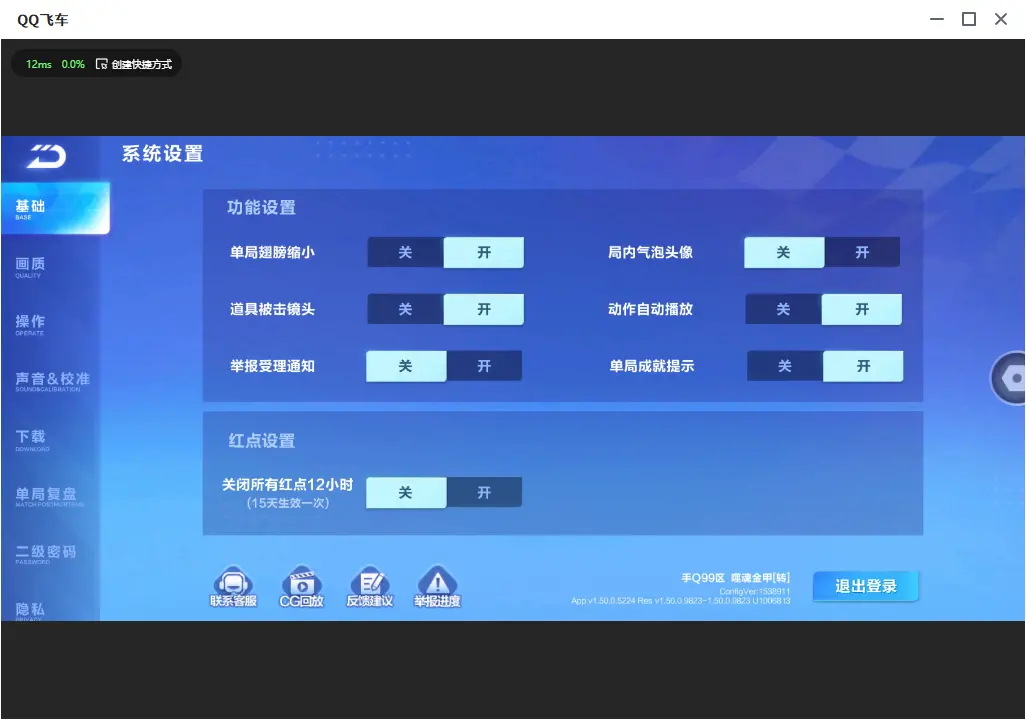Set 单局成就提示 to 开
This screenshot has width=1026, height=720.
(863, 366)
